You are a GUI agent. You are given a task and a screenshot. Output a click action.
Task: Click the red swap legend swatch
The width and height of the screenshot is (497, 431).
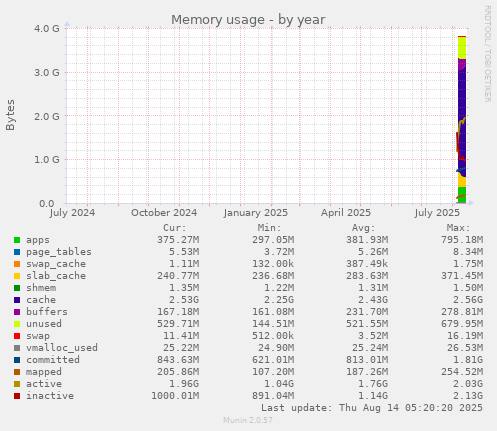tap(17, 336)
